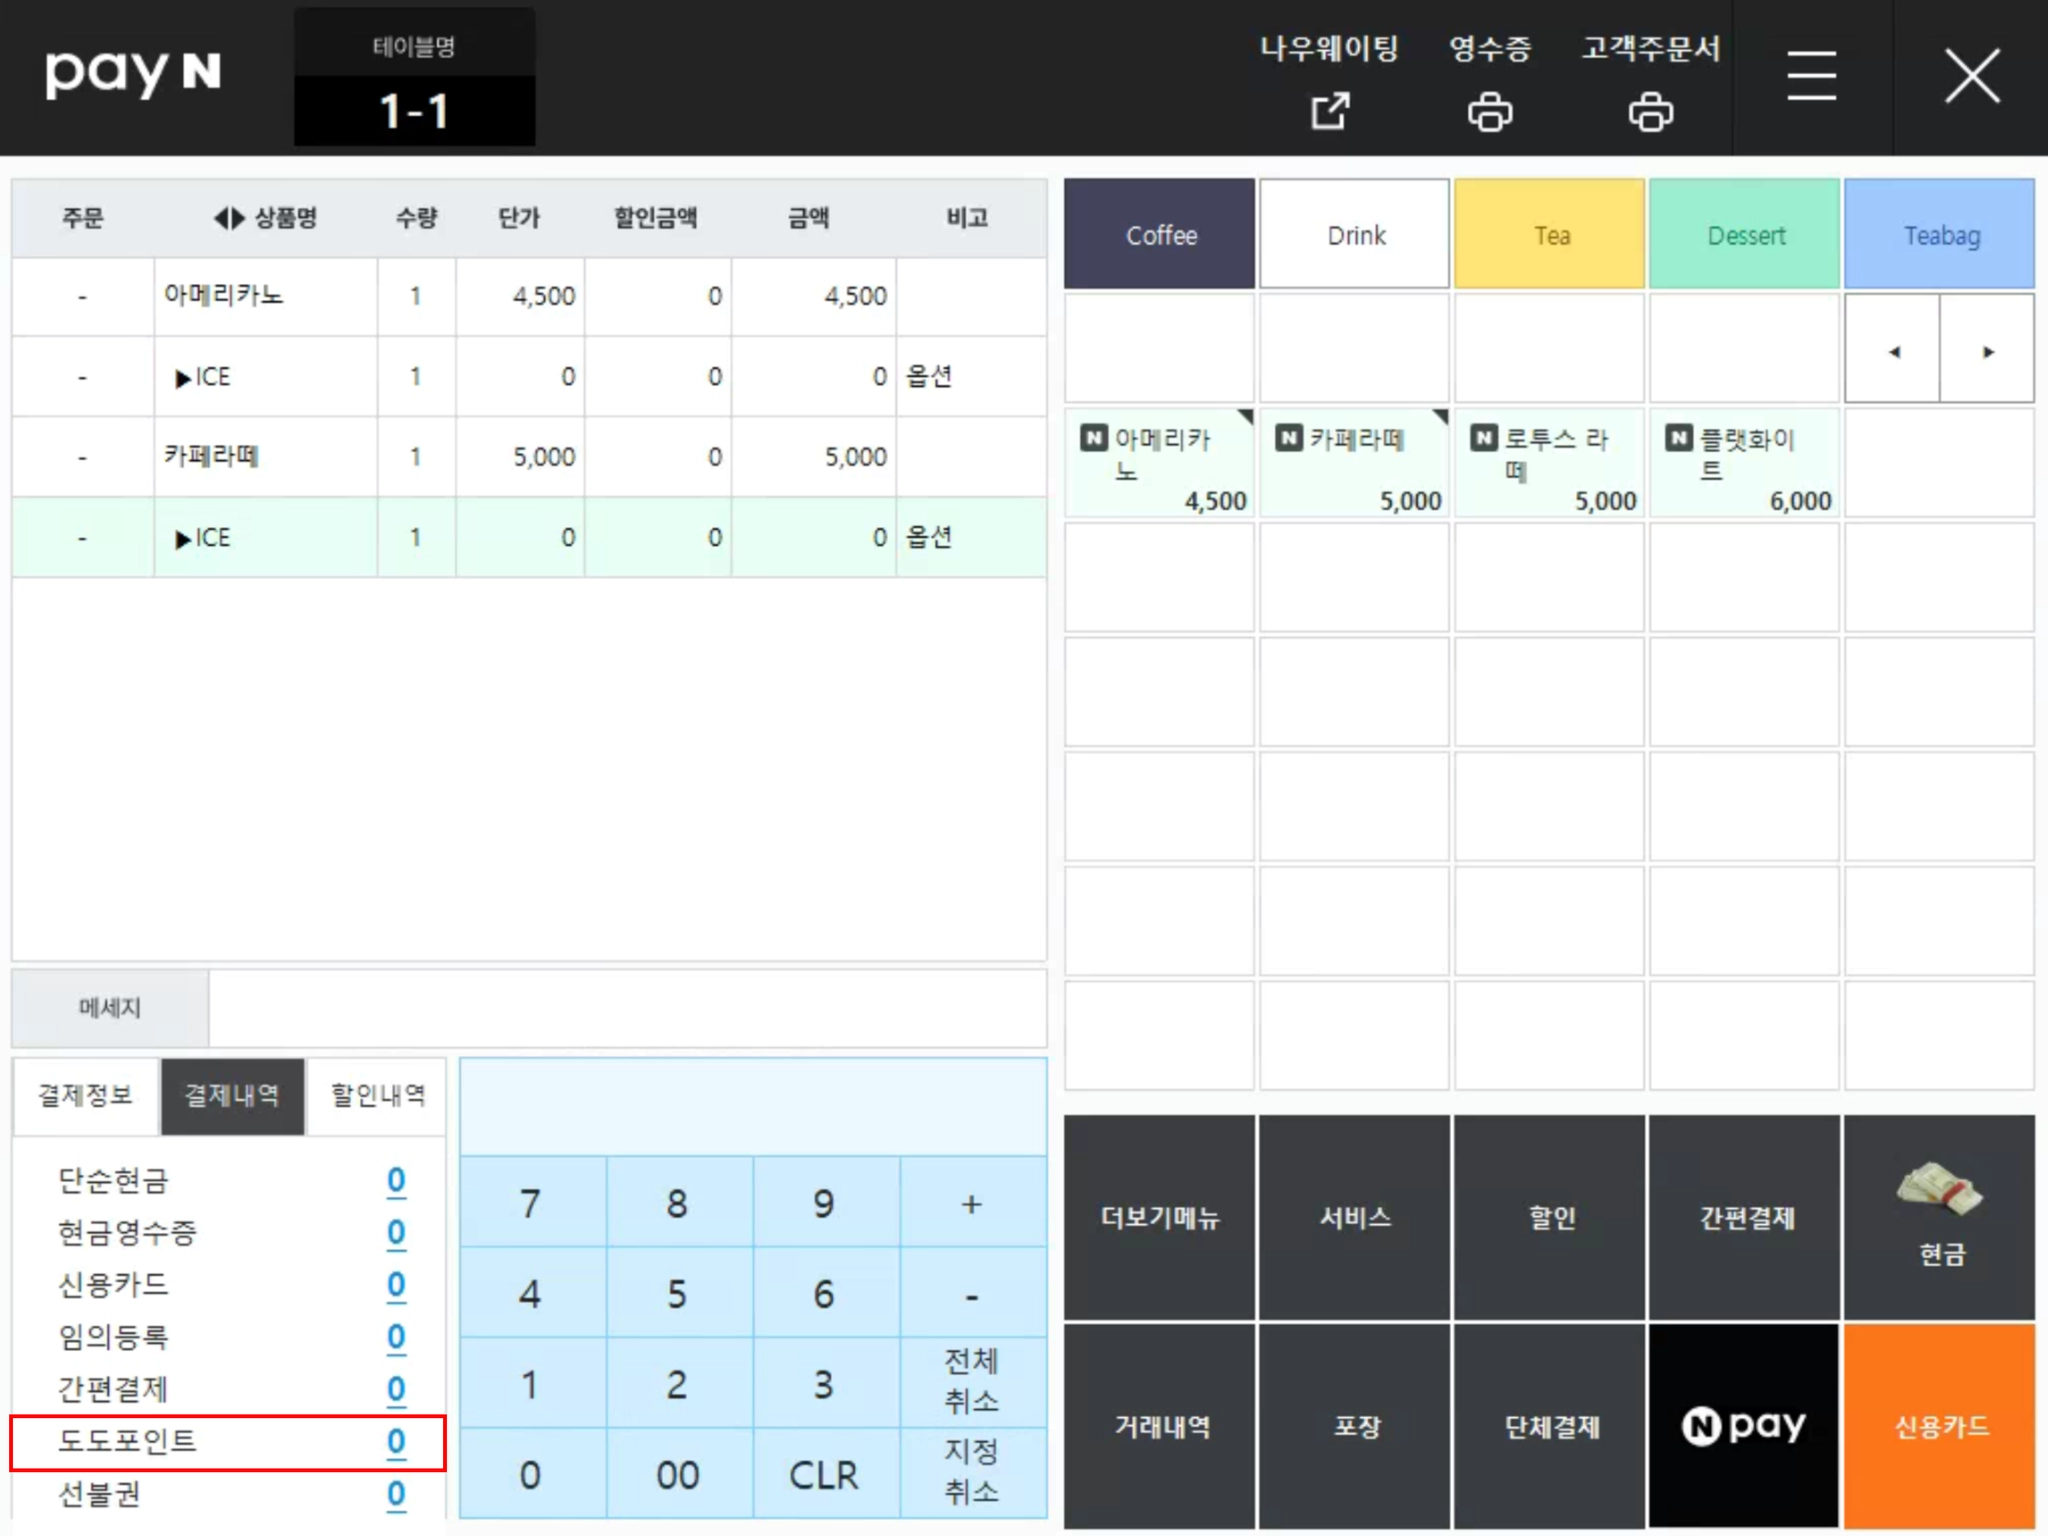Viewport: 2048px width, 1536px height.
Task: Click the 메세지 message input field
Action: point(627,1008)
